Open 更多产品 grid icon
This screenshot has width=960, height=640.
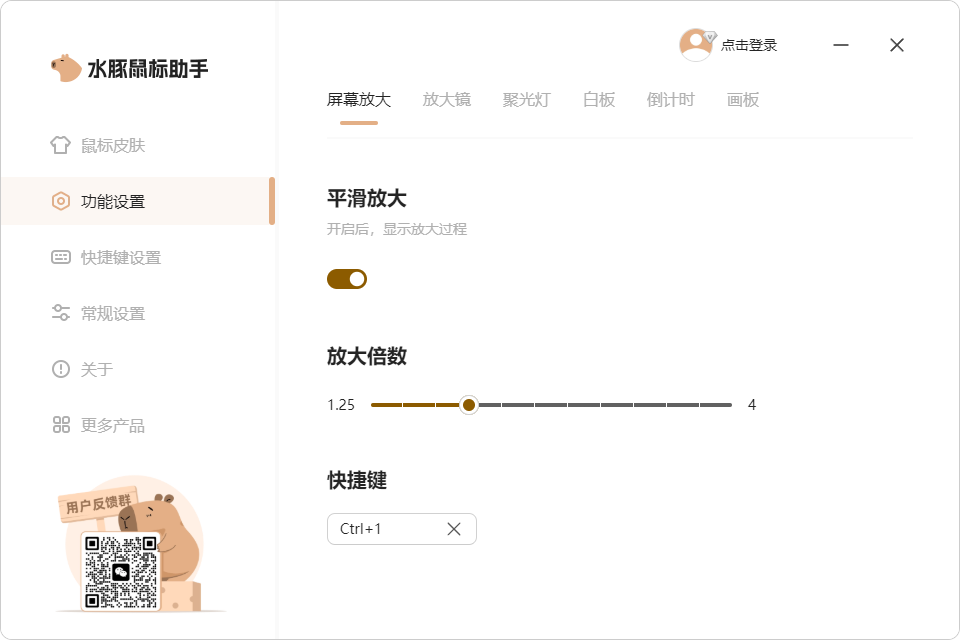click(x=61, y=425)
